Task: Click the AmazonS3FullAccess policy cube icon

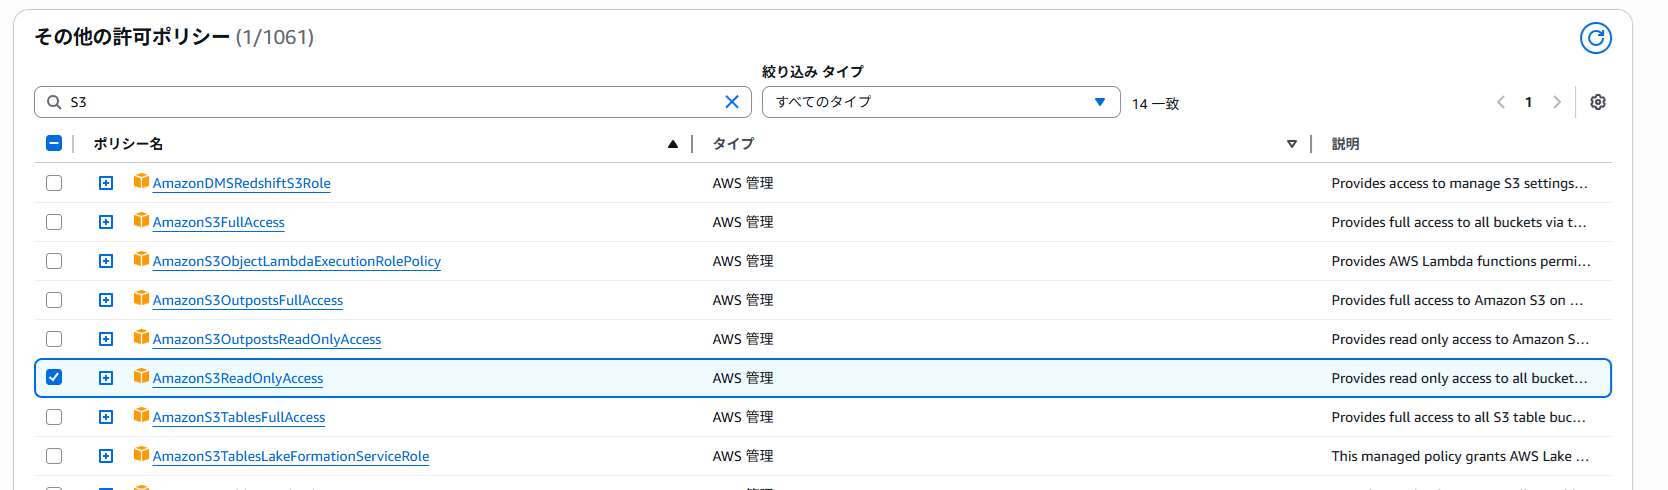Action: [141, 221]
